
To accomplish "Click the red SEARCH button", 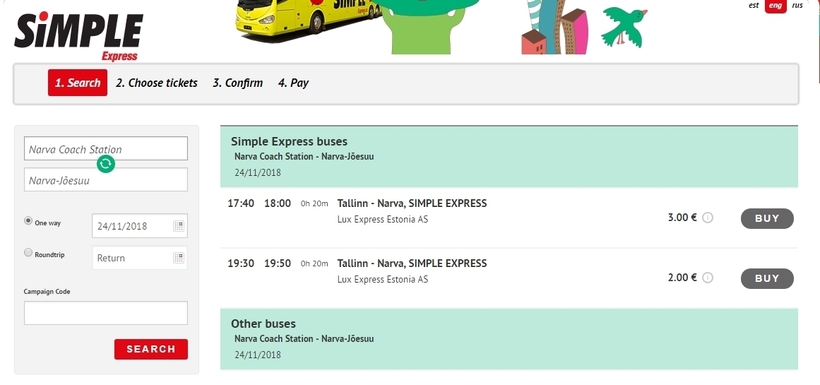I will click(151, 349).
